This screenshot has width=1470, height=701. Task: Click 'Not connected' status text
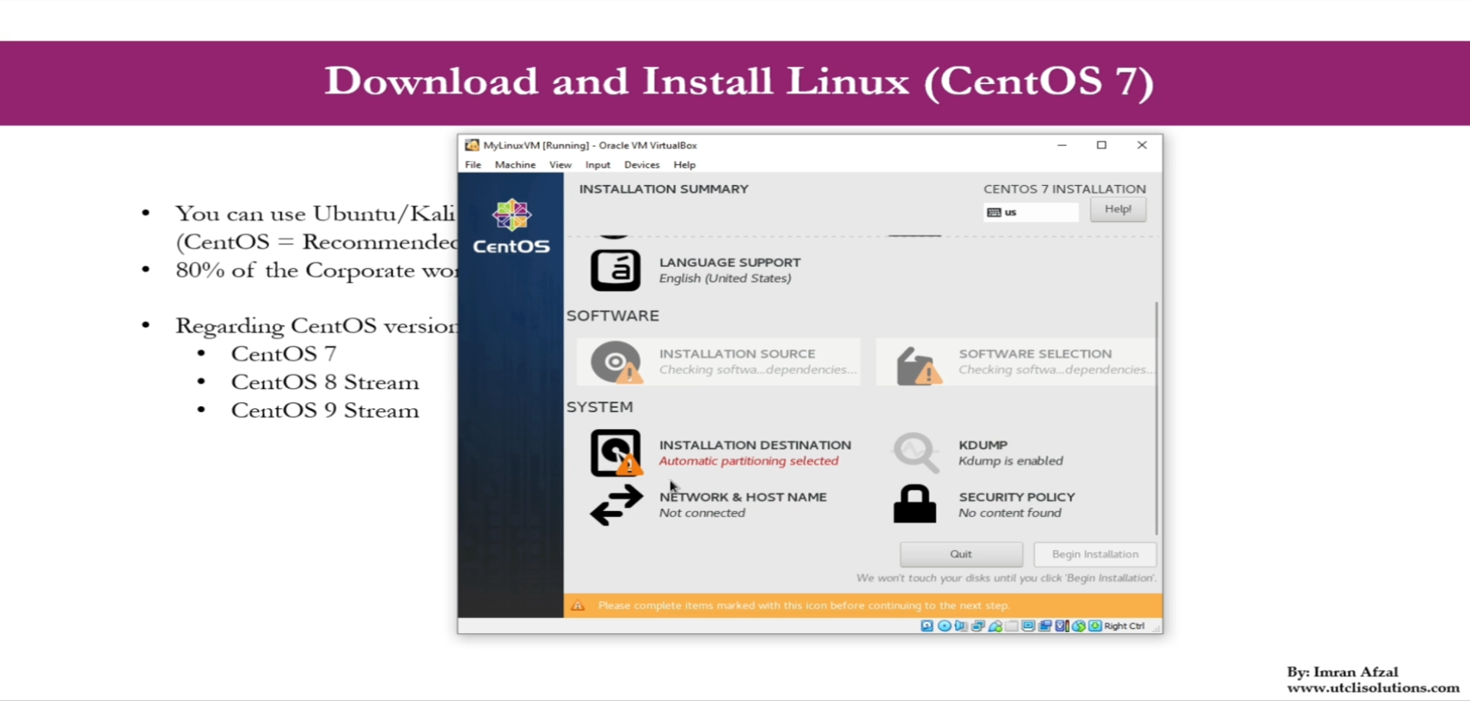coord(702,513)
